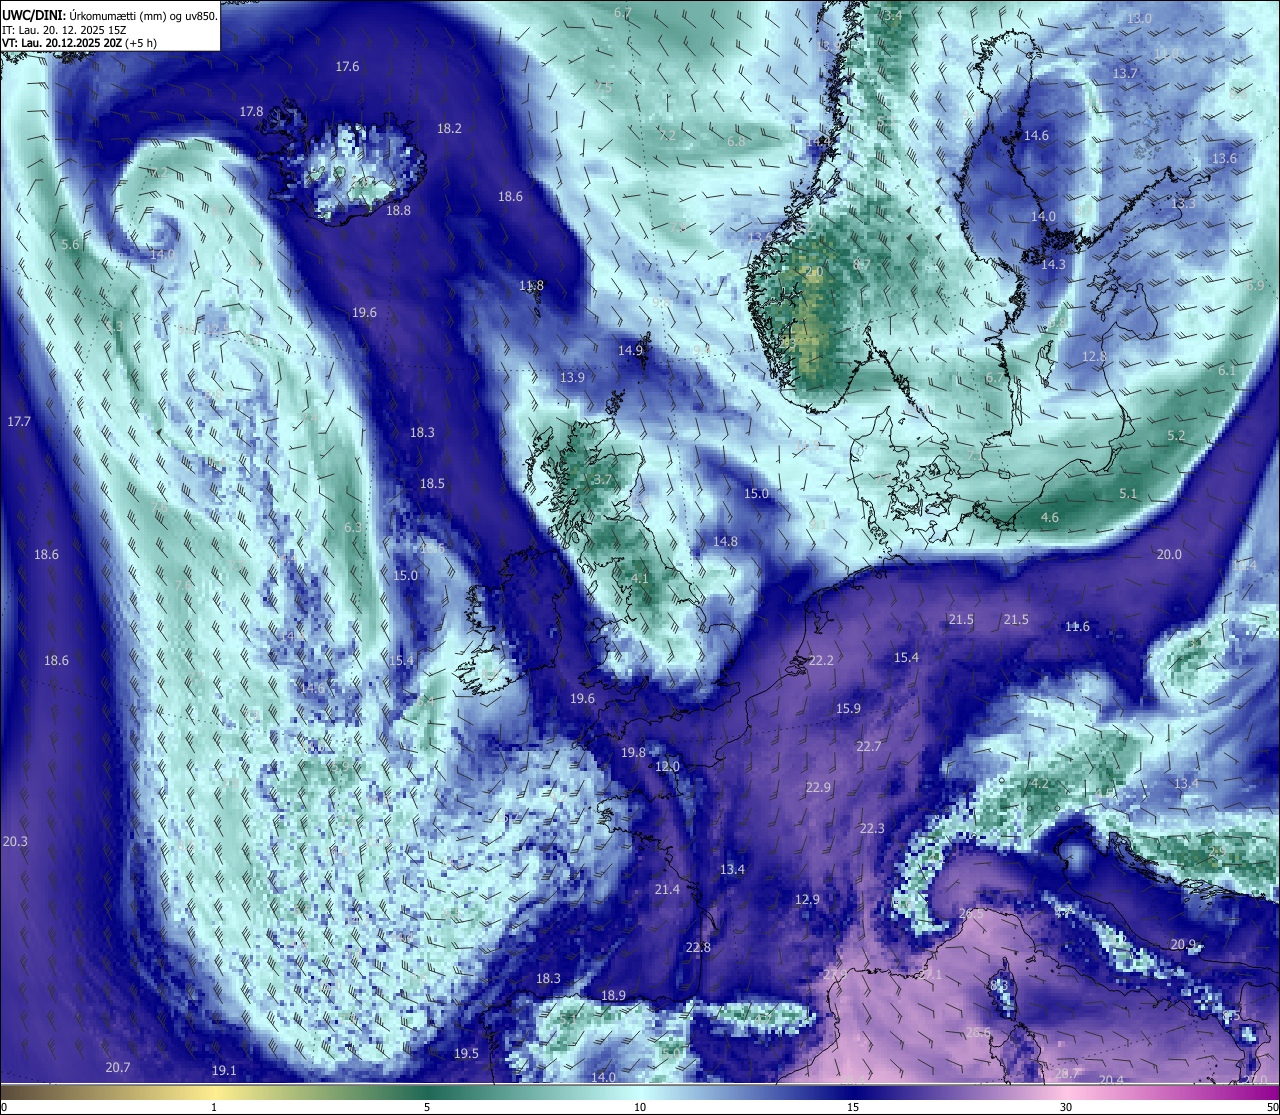Click the 11.6 value over Poland

[x=1077, y=627]
